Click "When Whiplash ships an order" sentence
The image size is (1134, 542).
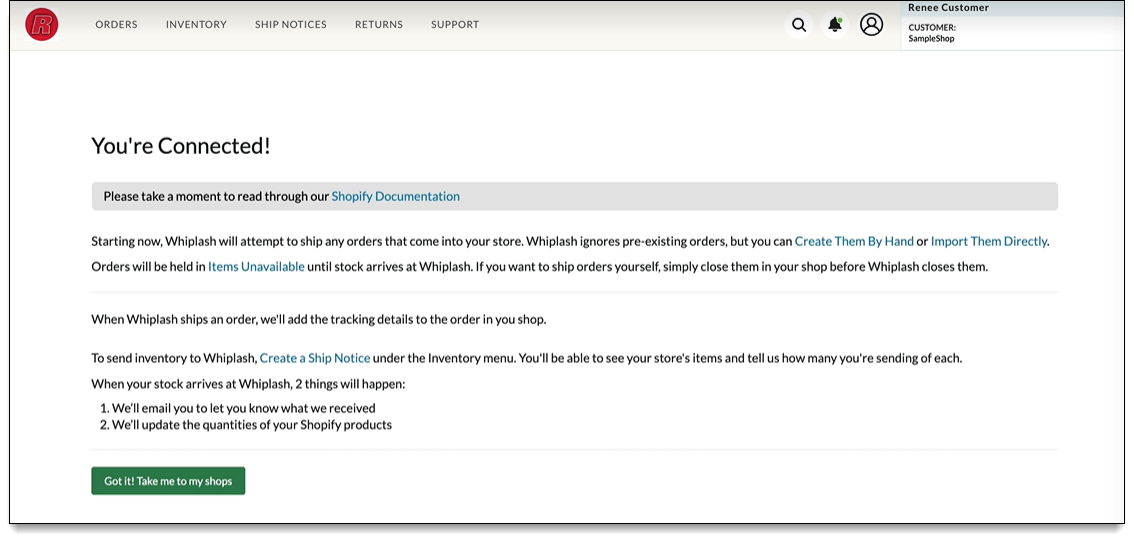point(318,319)
